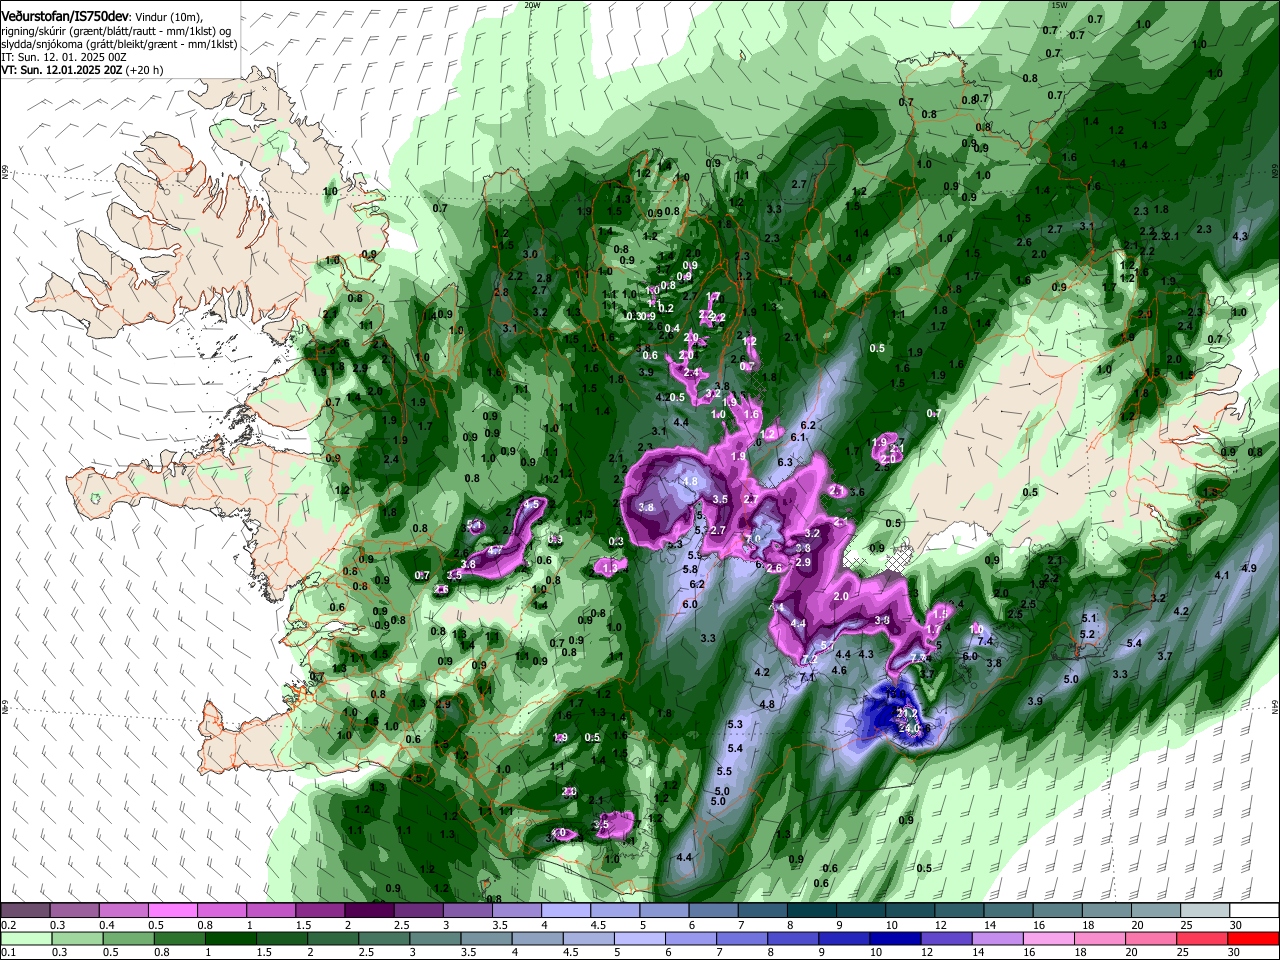Select the violet swatch labeled 12 in rain legend
The width and height of the screenshot is (1280, 960).
tap(946, 938)
